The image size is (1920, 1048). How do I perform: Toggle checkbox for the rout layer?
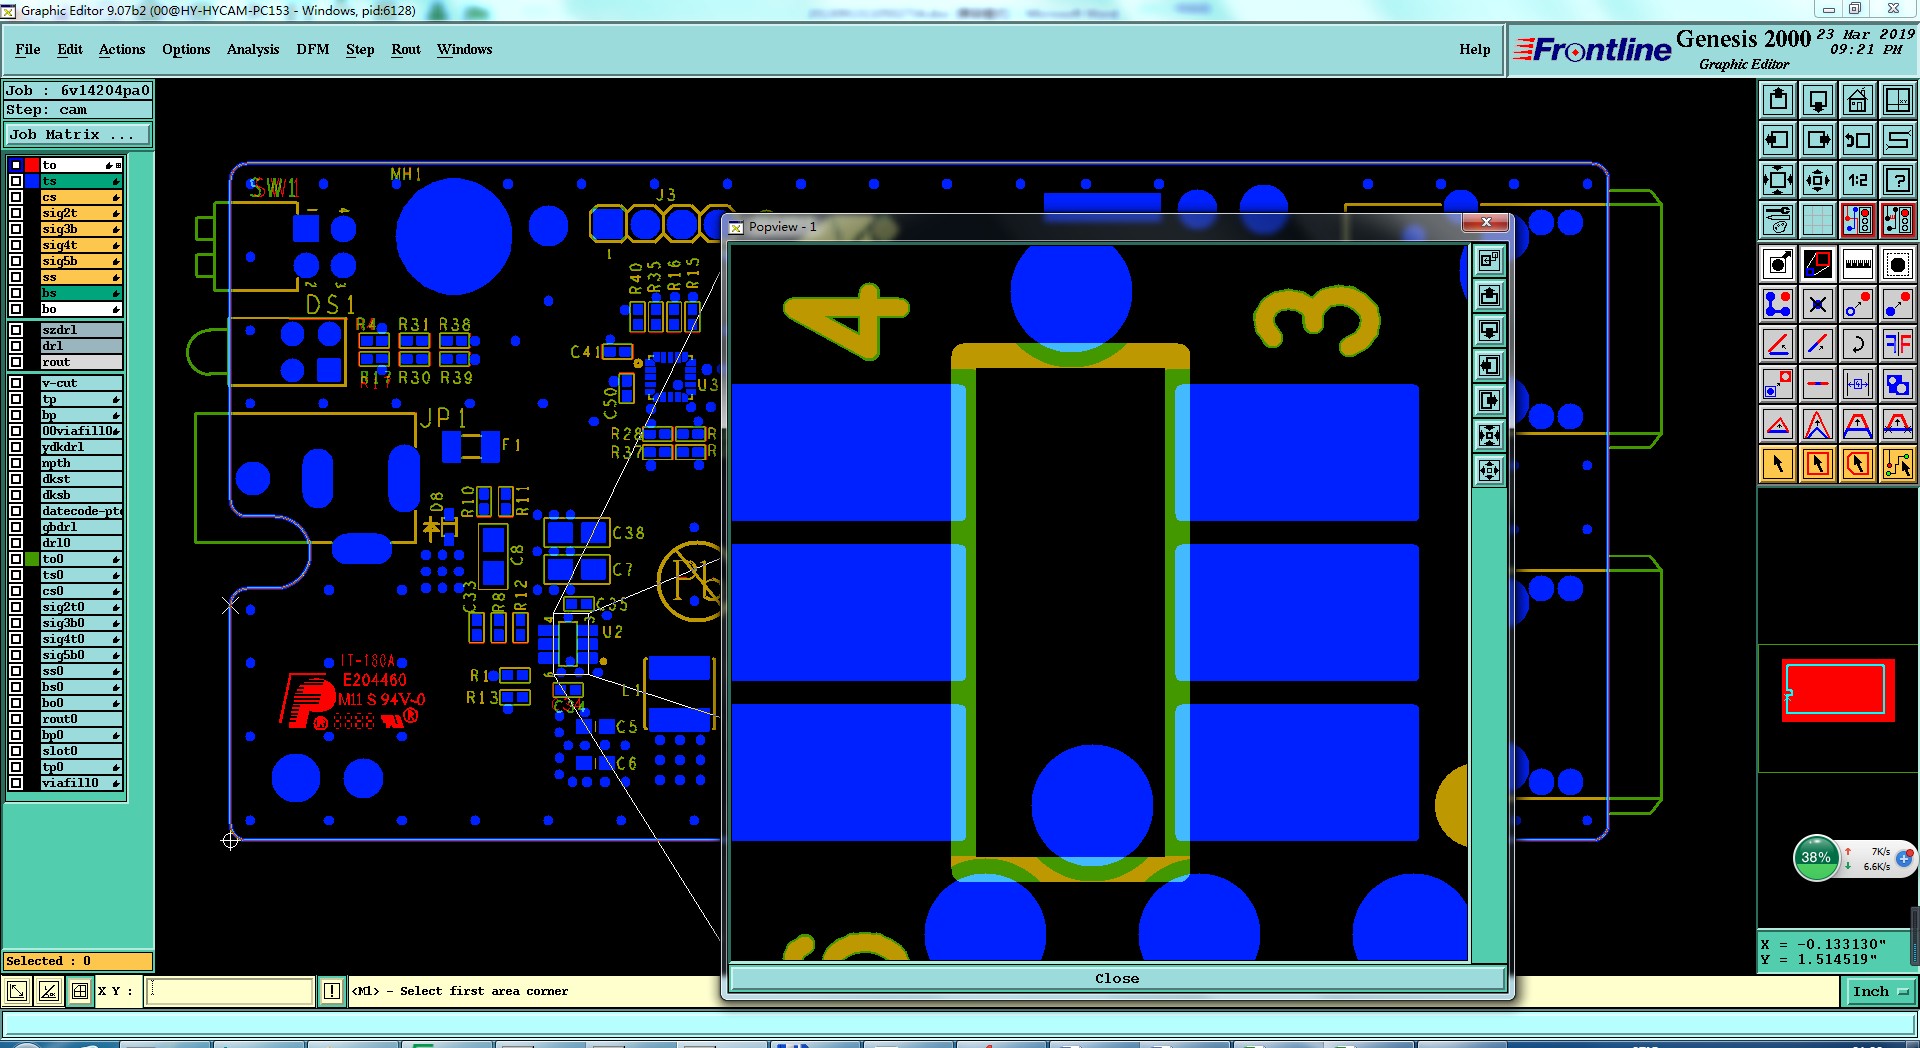point(16,362)
